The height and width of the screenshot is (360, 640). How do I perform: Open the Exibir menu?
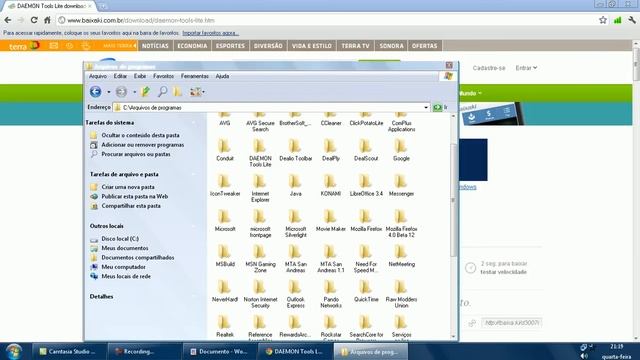point(140,76)
